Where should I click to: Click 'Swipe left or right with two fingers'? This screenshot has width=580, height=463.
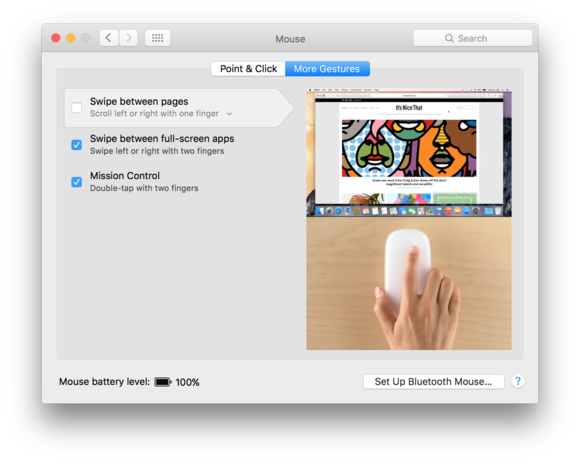(157, 151)
